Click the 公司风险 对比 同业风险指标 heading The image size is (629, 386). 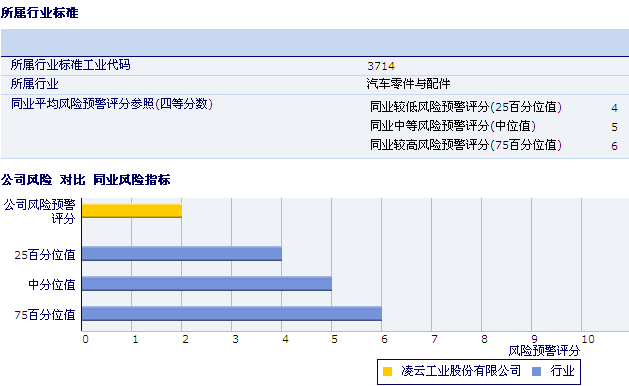[x=85, y=179]
